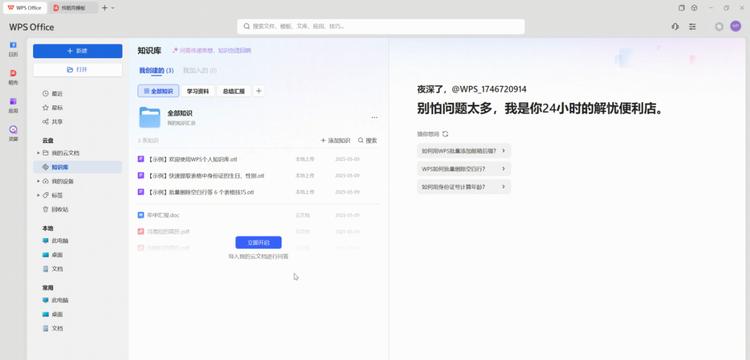
Task: Expand the arrow beside 我的设备
Action: coord(38,182)
